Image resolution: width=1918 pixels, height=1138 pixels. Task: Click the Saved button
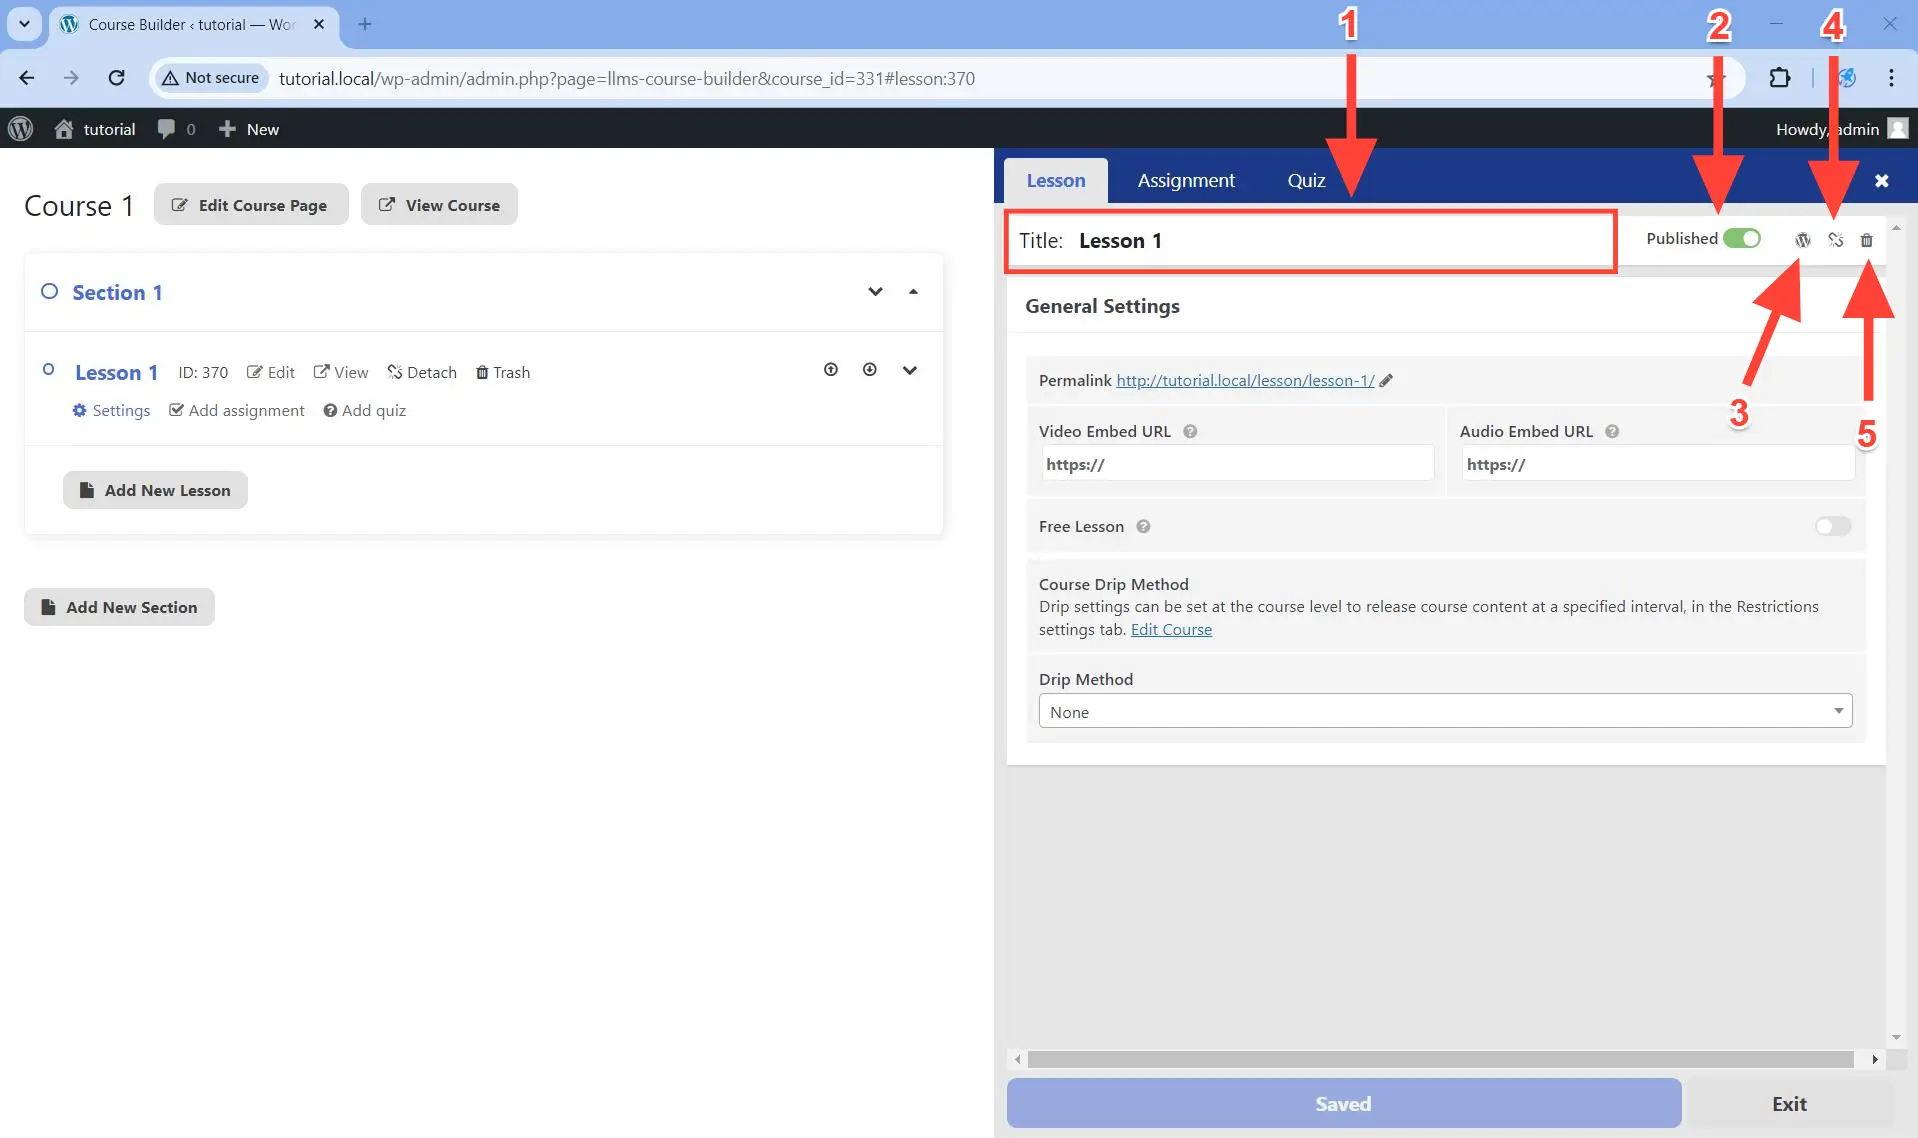1343,1103
